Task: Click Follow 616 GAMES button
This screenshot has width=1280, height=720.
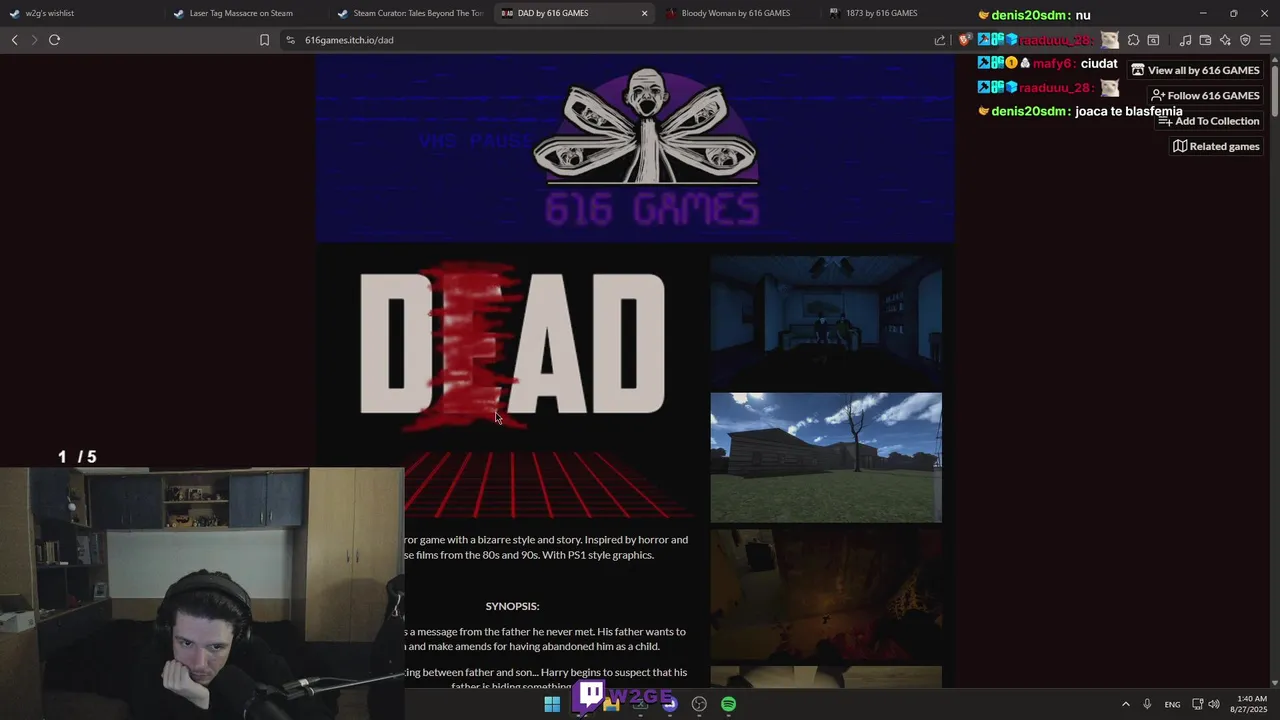Action: pyautogui.click(x=1205, y=95)
